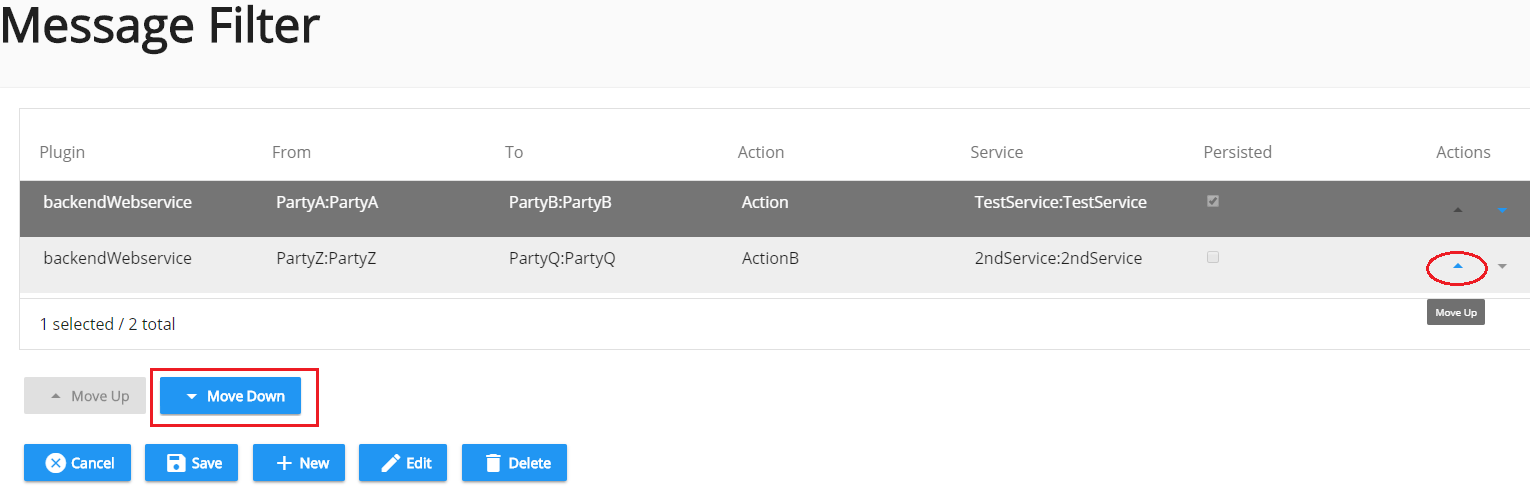Sort by the From column header

[291, 152]
